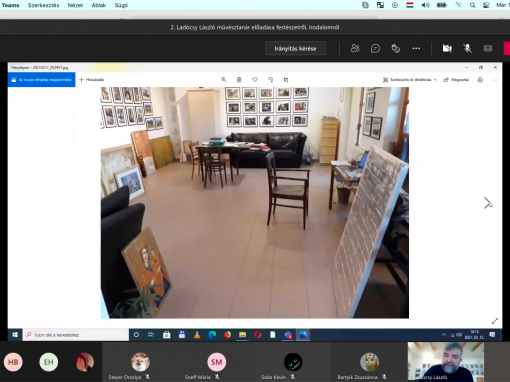Click the Hungarian flag input source icon
The height and width of the screenshot is (382, 510).
(410, 5)
